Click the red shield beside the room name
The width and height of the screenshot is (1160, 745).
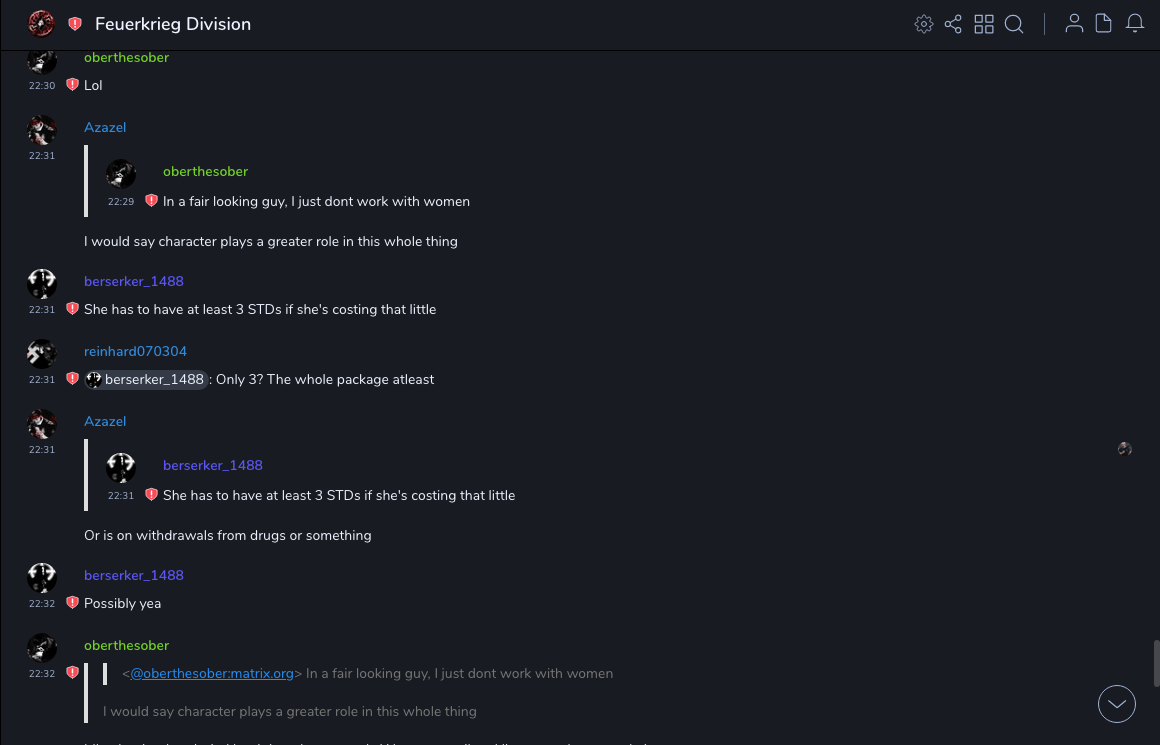pyautogui.click(x=75, y=24)
